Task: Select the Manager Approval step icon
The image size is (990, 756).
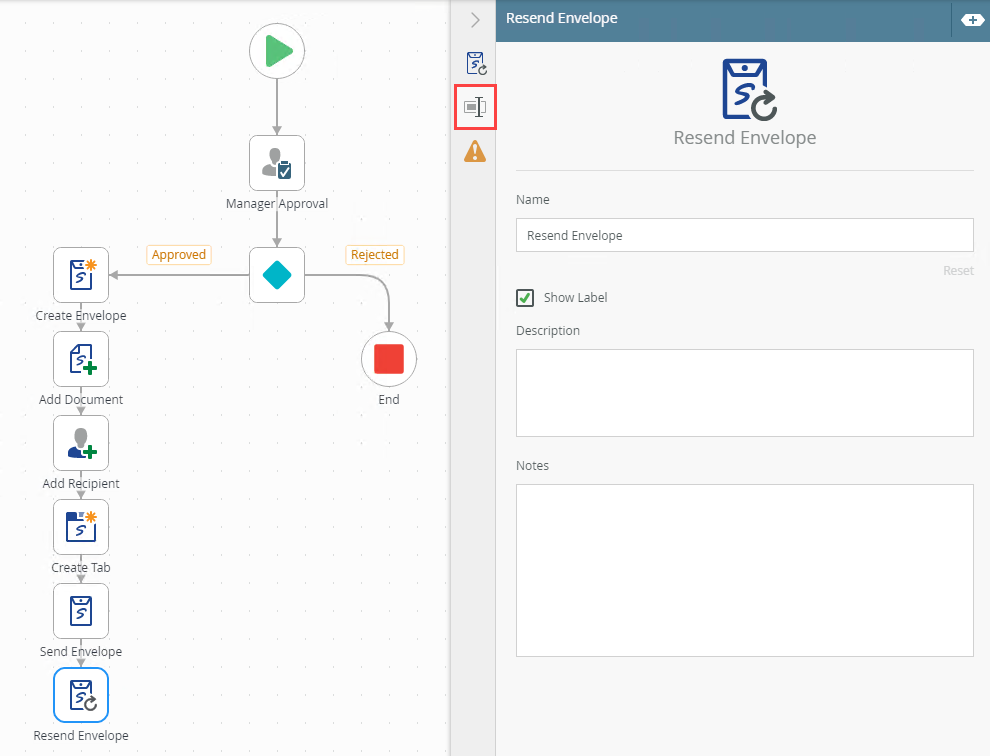Action: pos(277,163)
